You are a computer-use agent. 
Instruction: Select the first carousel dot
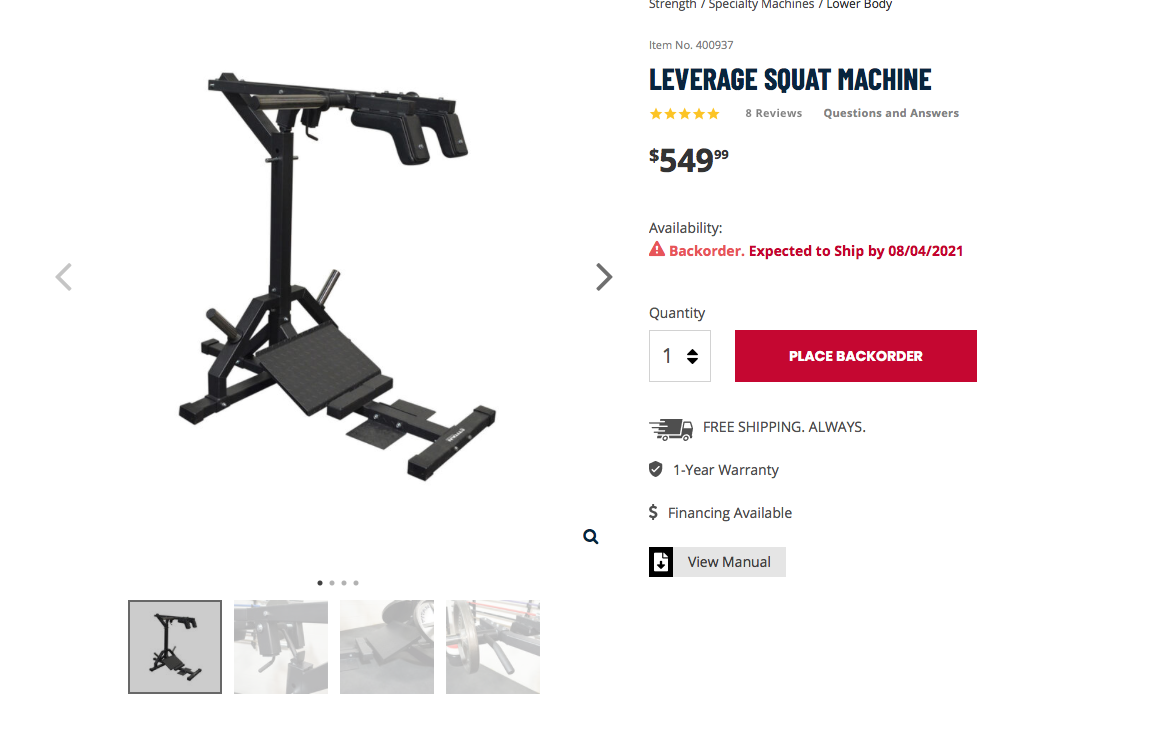point(320,583)
